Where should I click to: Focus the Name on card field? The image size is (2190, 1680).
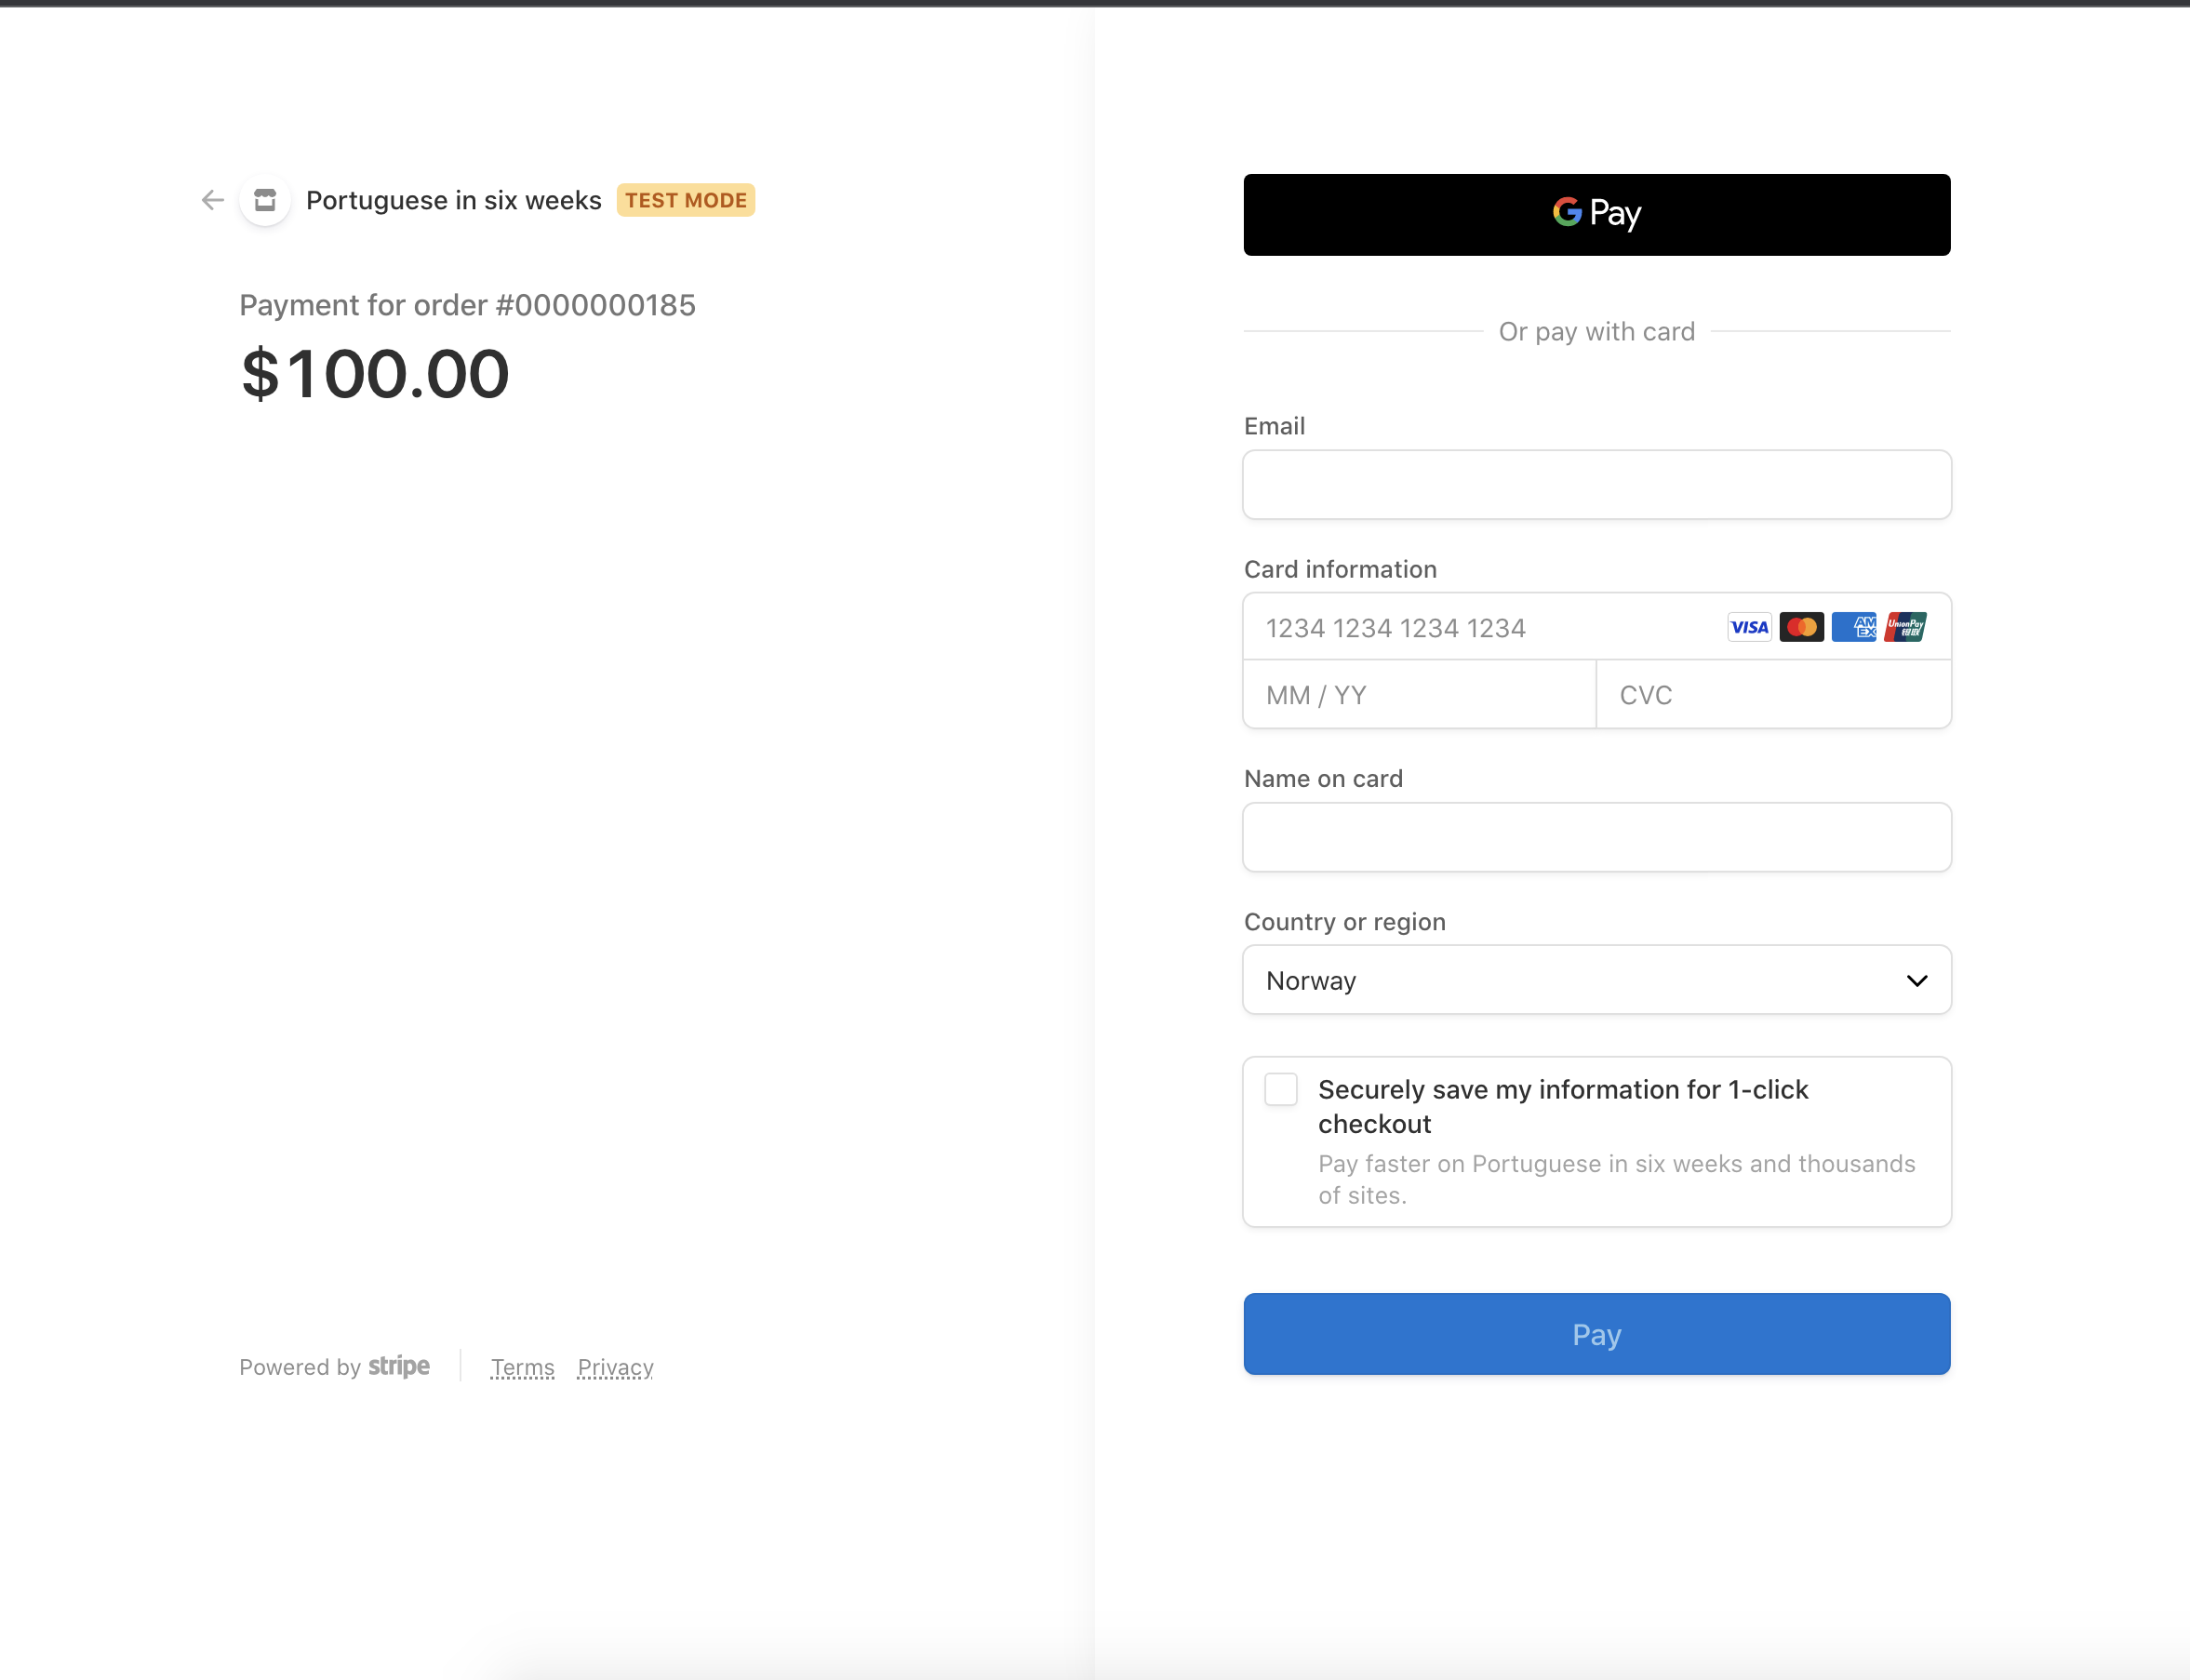1596,837
